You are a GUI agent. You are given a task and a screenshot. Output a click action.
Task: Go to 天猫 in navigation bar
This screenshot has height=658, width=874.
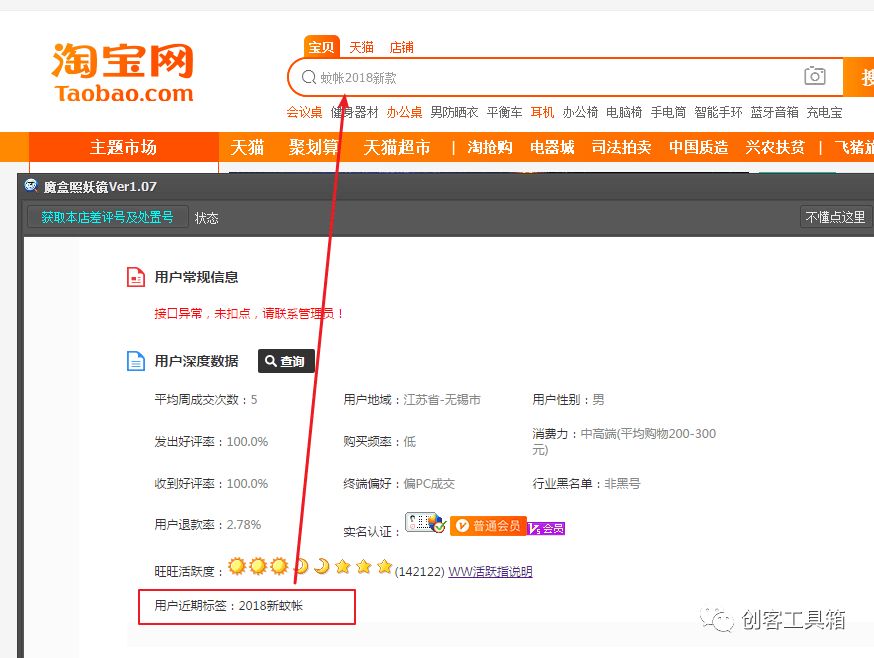247,147
